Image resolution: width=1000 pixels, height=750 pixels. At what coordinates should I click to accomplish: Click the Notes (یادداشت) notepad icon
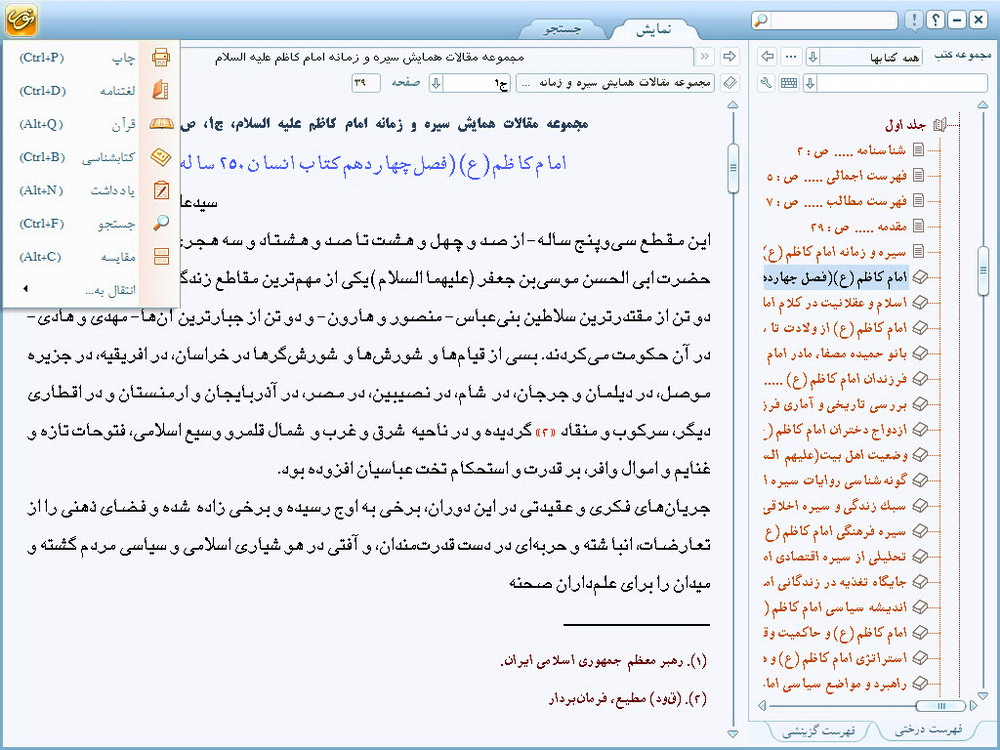coord(160,190)
